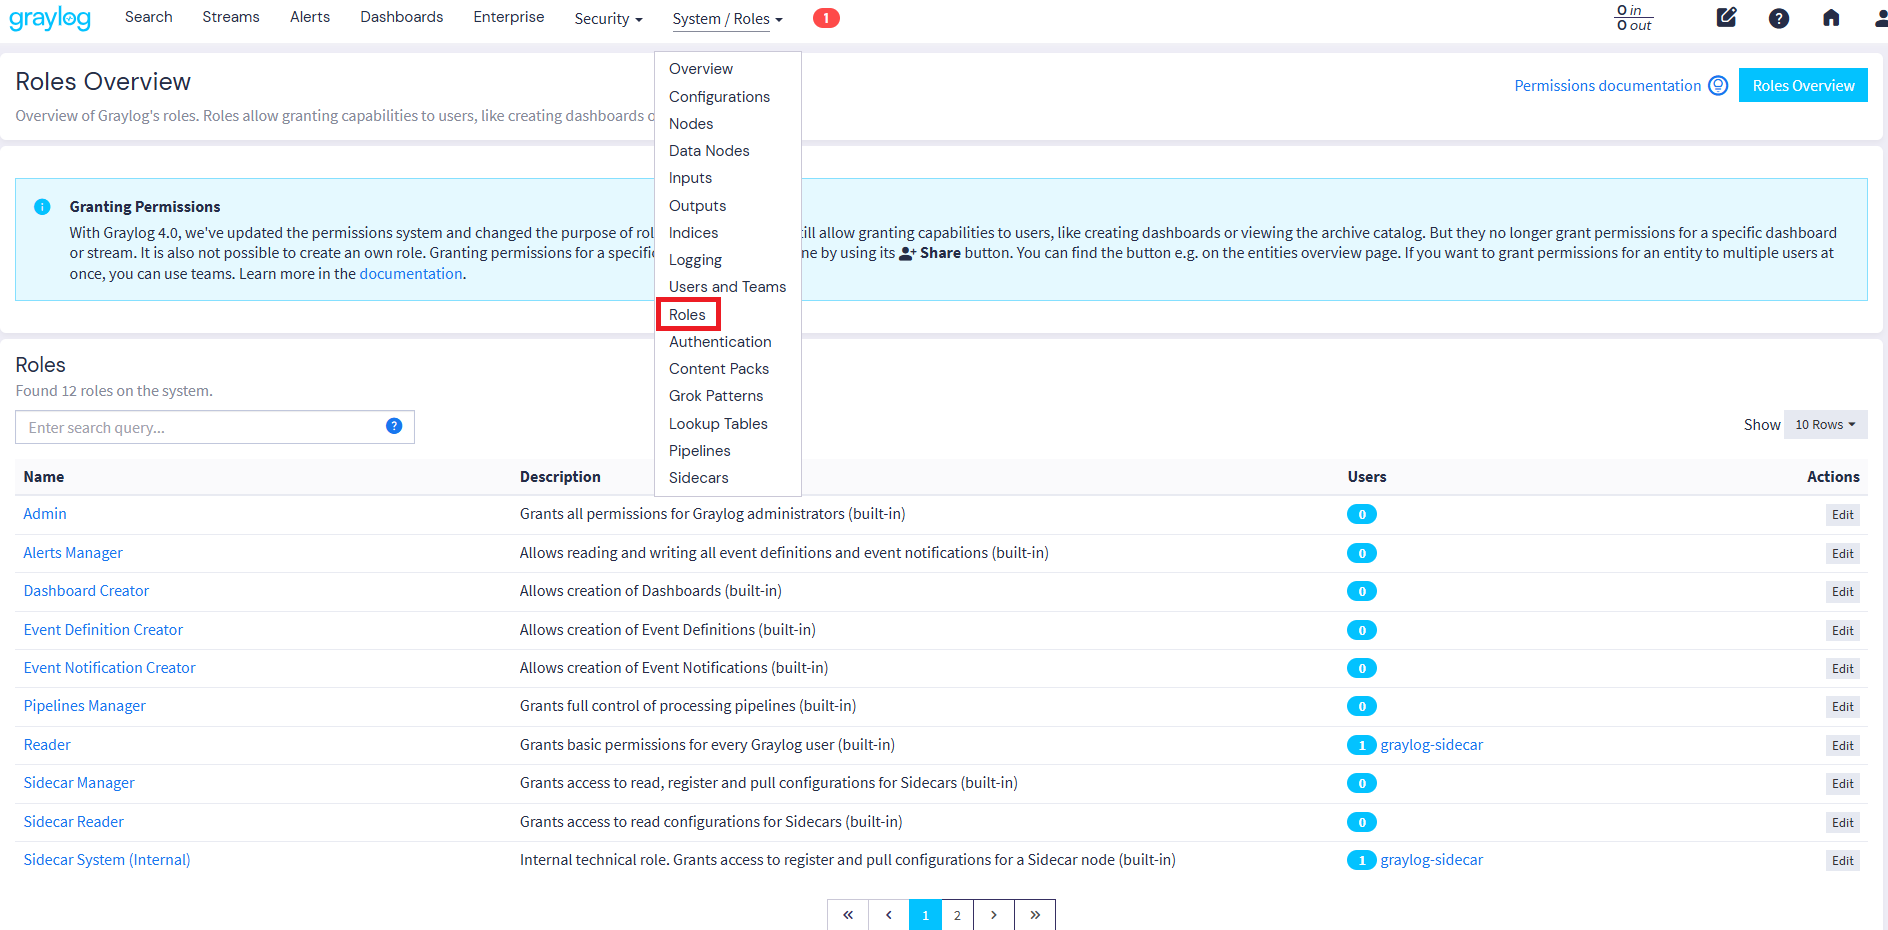
Task: Go to the last page of roles
Action: click(x=1035, y=915)
